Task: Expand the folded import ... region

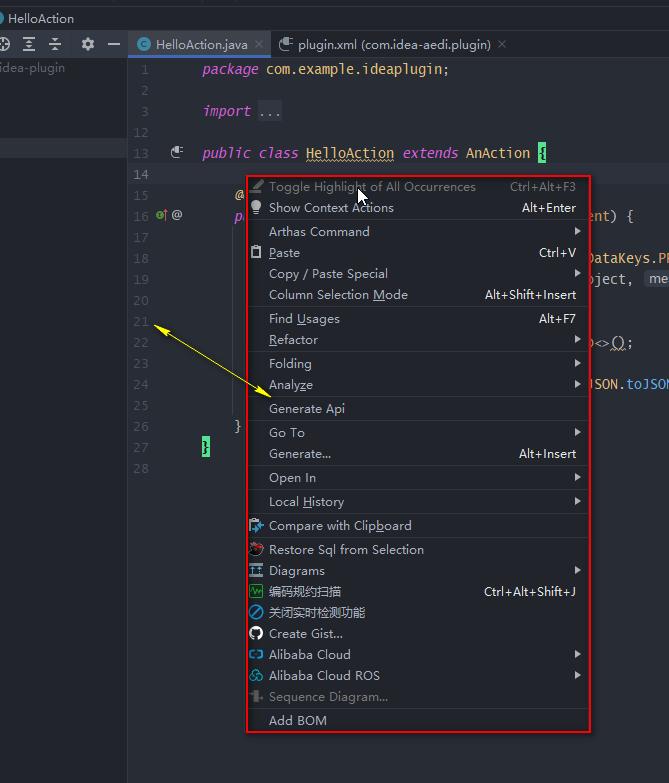Action: coord(270,111)
